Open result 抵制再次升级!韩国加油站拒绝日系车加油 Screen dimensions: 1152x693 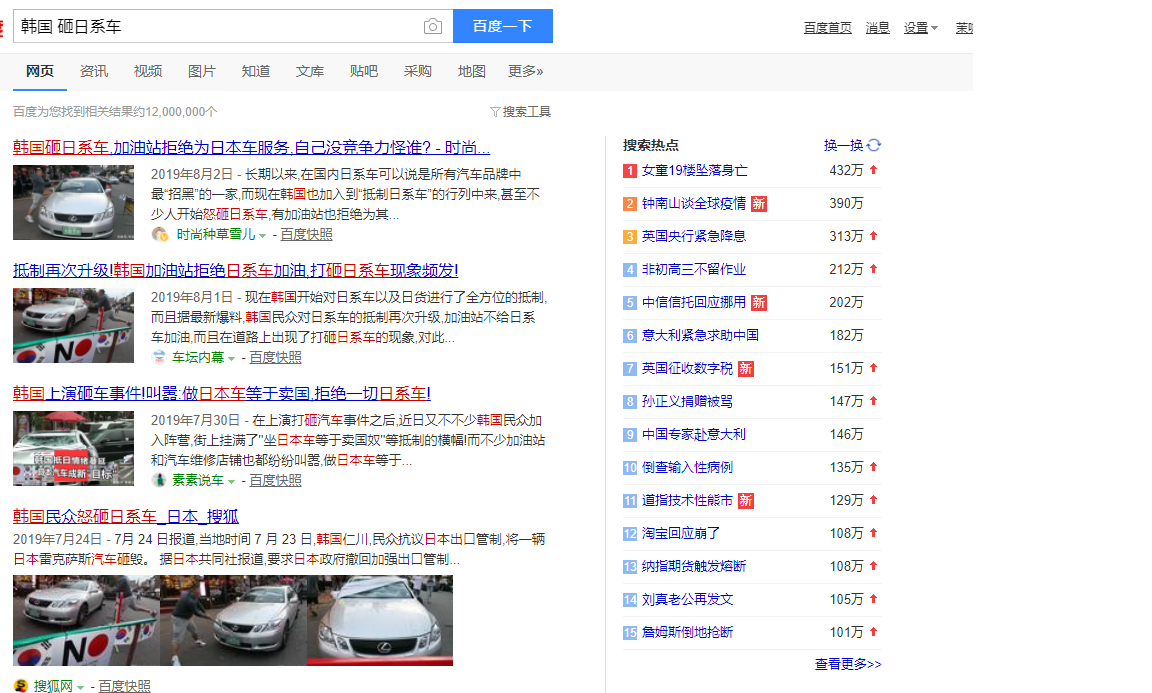(x=235, y=270)
